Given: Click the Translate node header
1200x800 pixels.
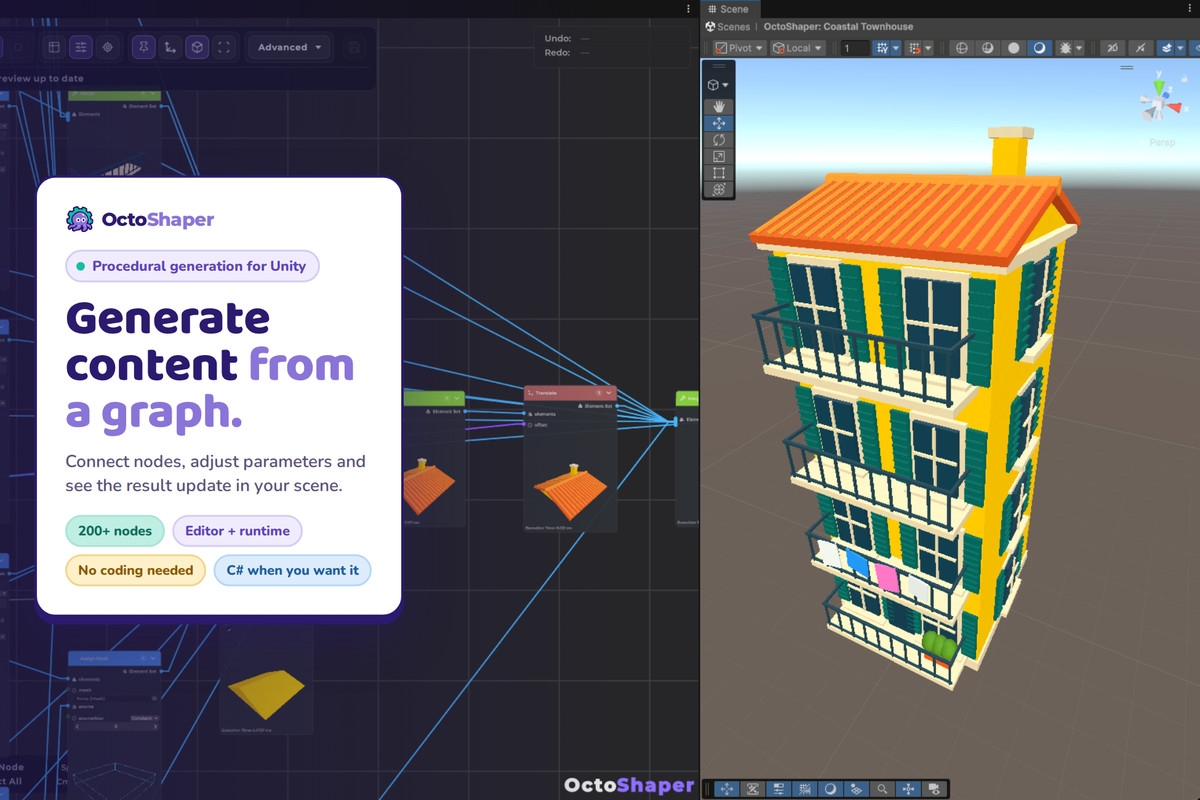Looking at the screenshot, I should (x=571, y=394).
